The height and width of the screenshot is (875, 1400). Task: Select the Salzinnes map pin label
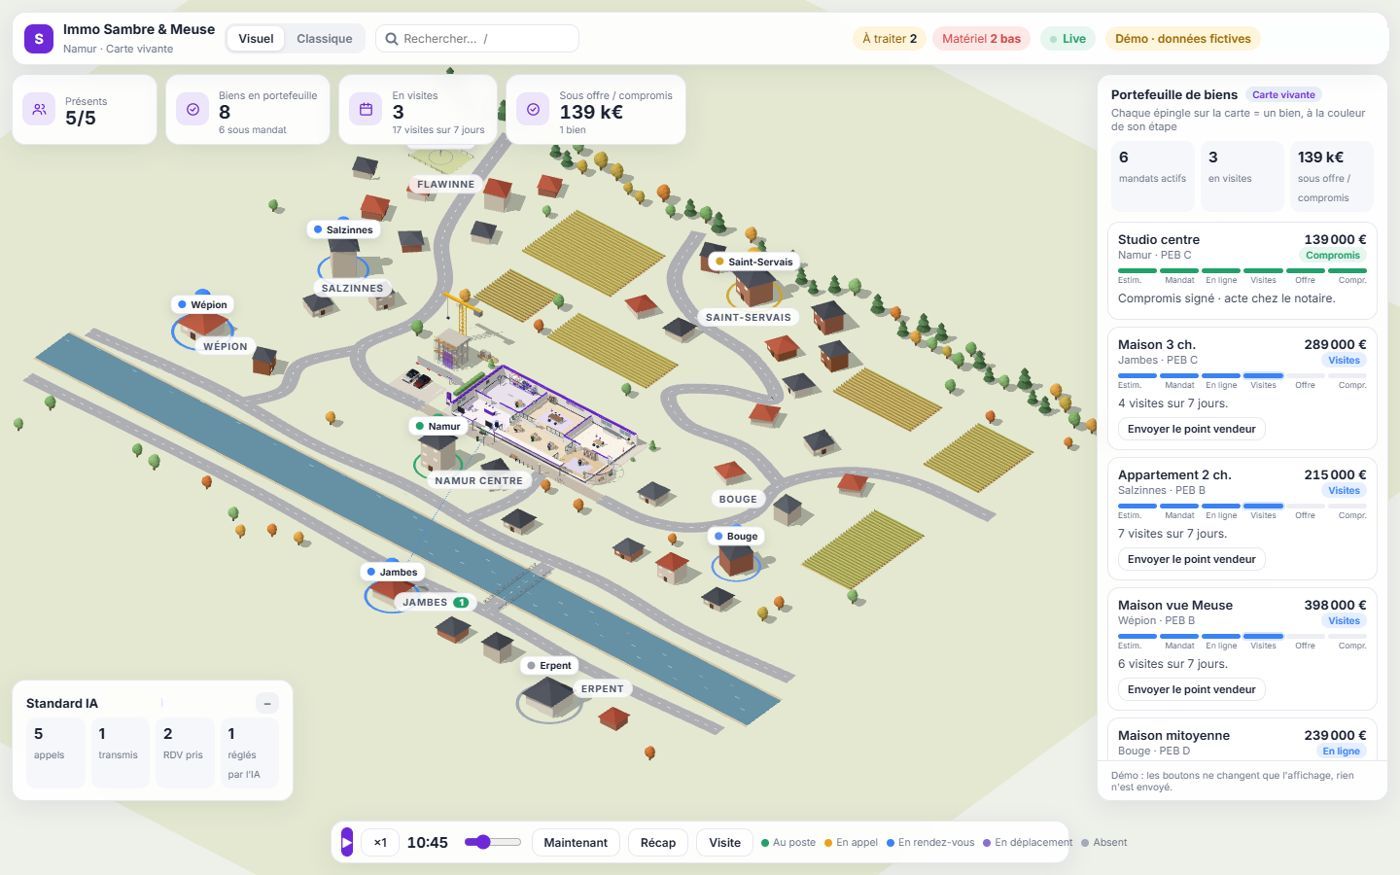[343, 230]
